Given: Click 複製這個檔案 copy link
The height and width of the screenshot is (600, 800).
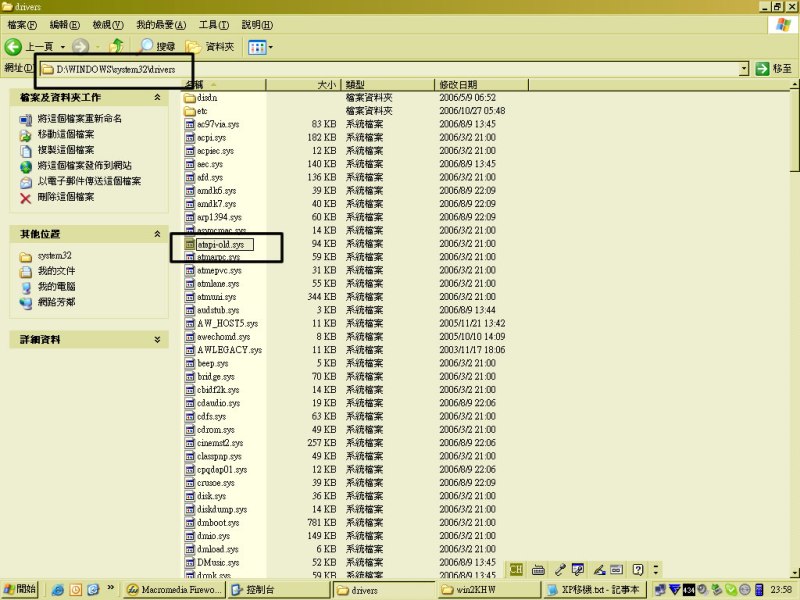Looking at the screenshot, I should 66,149.
